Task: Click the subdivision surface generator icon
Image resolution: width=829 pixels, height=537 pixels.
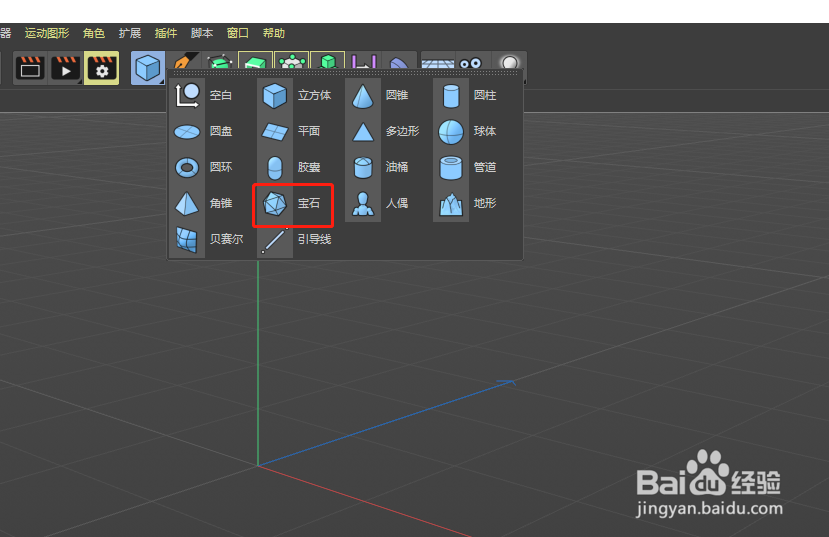Action: tap(219, 60)
